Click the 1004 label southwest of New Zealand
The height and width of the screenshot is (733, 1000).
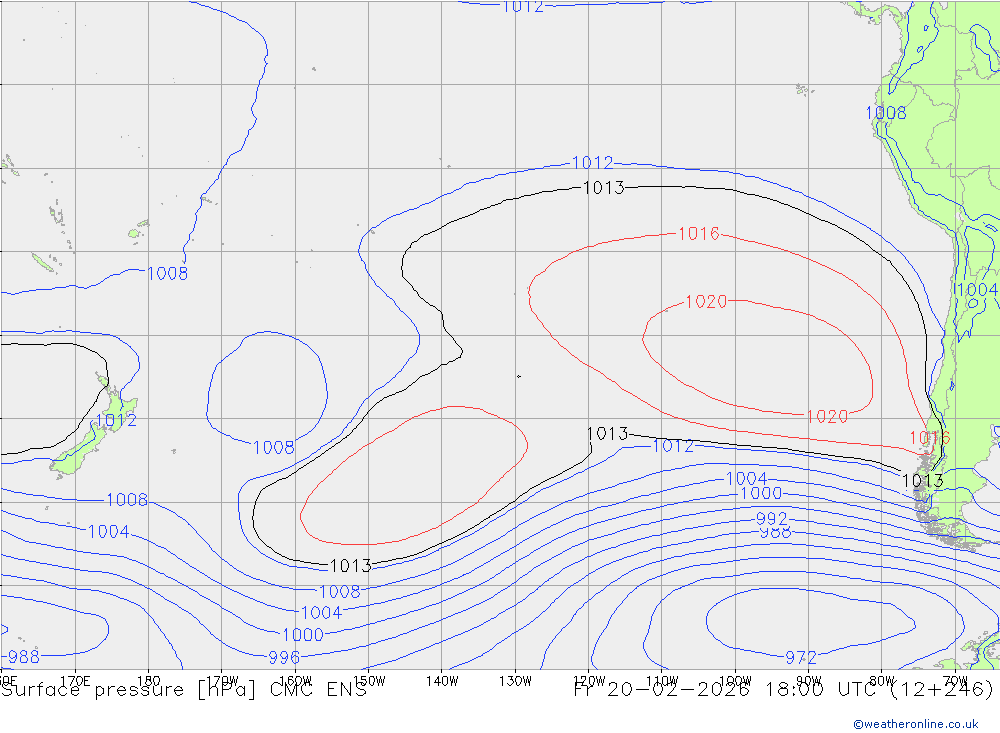108,531
